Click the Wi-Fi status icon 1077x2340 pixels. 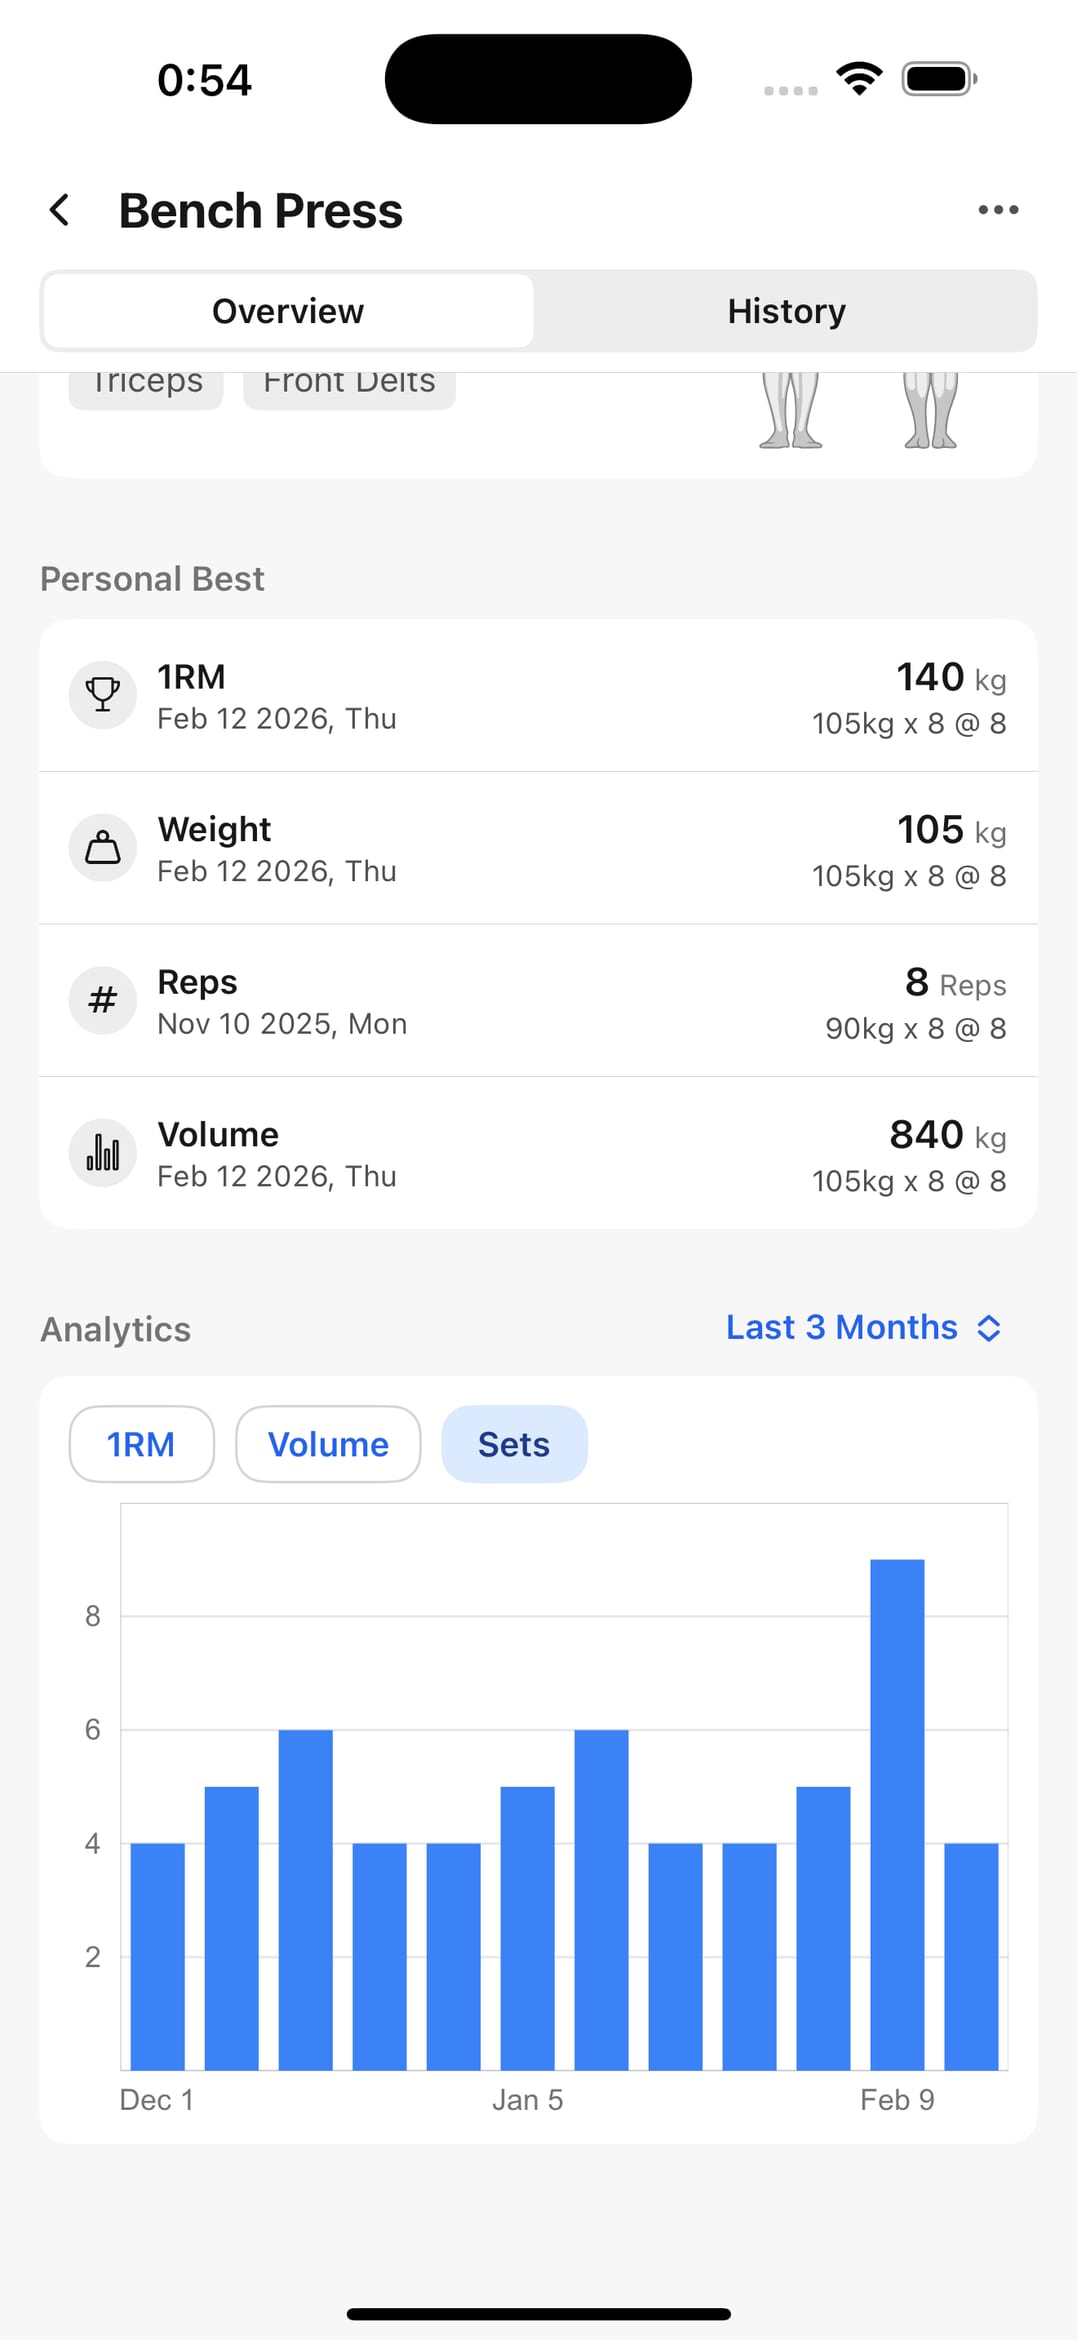(858, 78)
